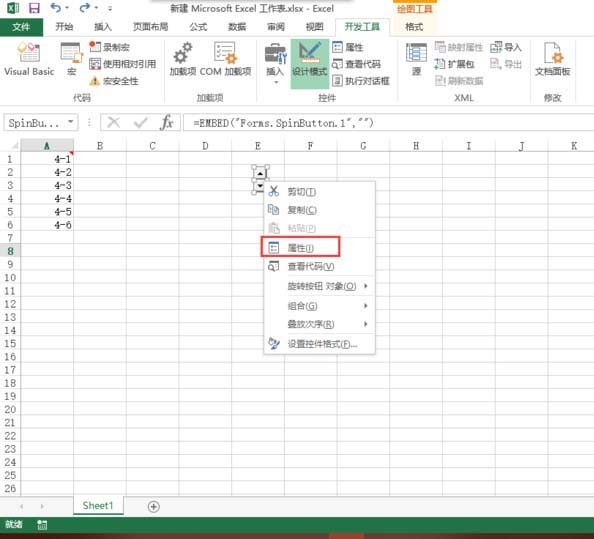Click Map Properties (映射属性)
Image resolution: width=594 pixels, height=539 pixels.
459,47
